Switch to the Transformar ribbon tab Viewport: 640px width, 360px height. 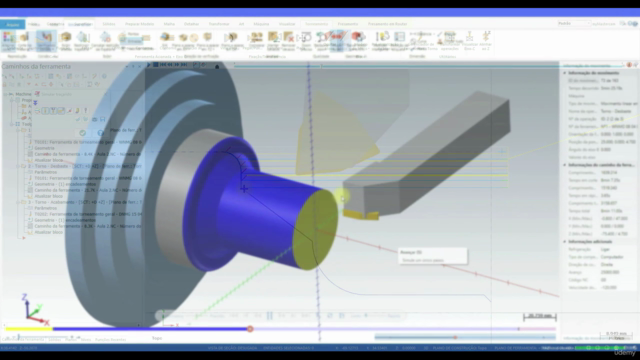point(219,24)
